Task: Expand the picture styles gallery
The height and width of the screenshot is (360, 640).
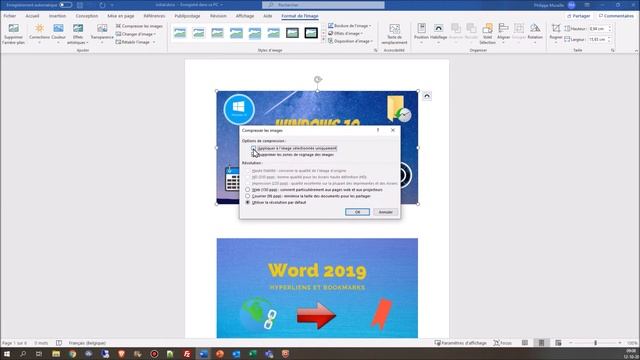Action: pos(324,40)
